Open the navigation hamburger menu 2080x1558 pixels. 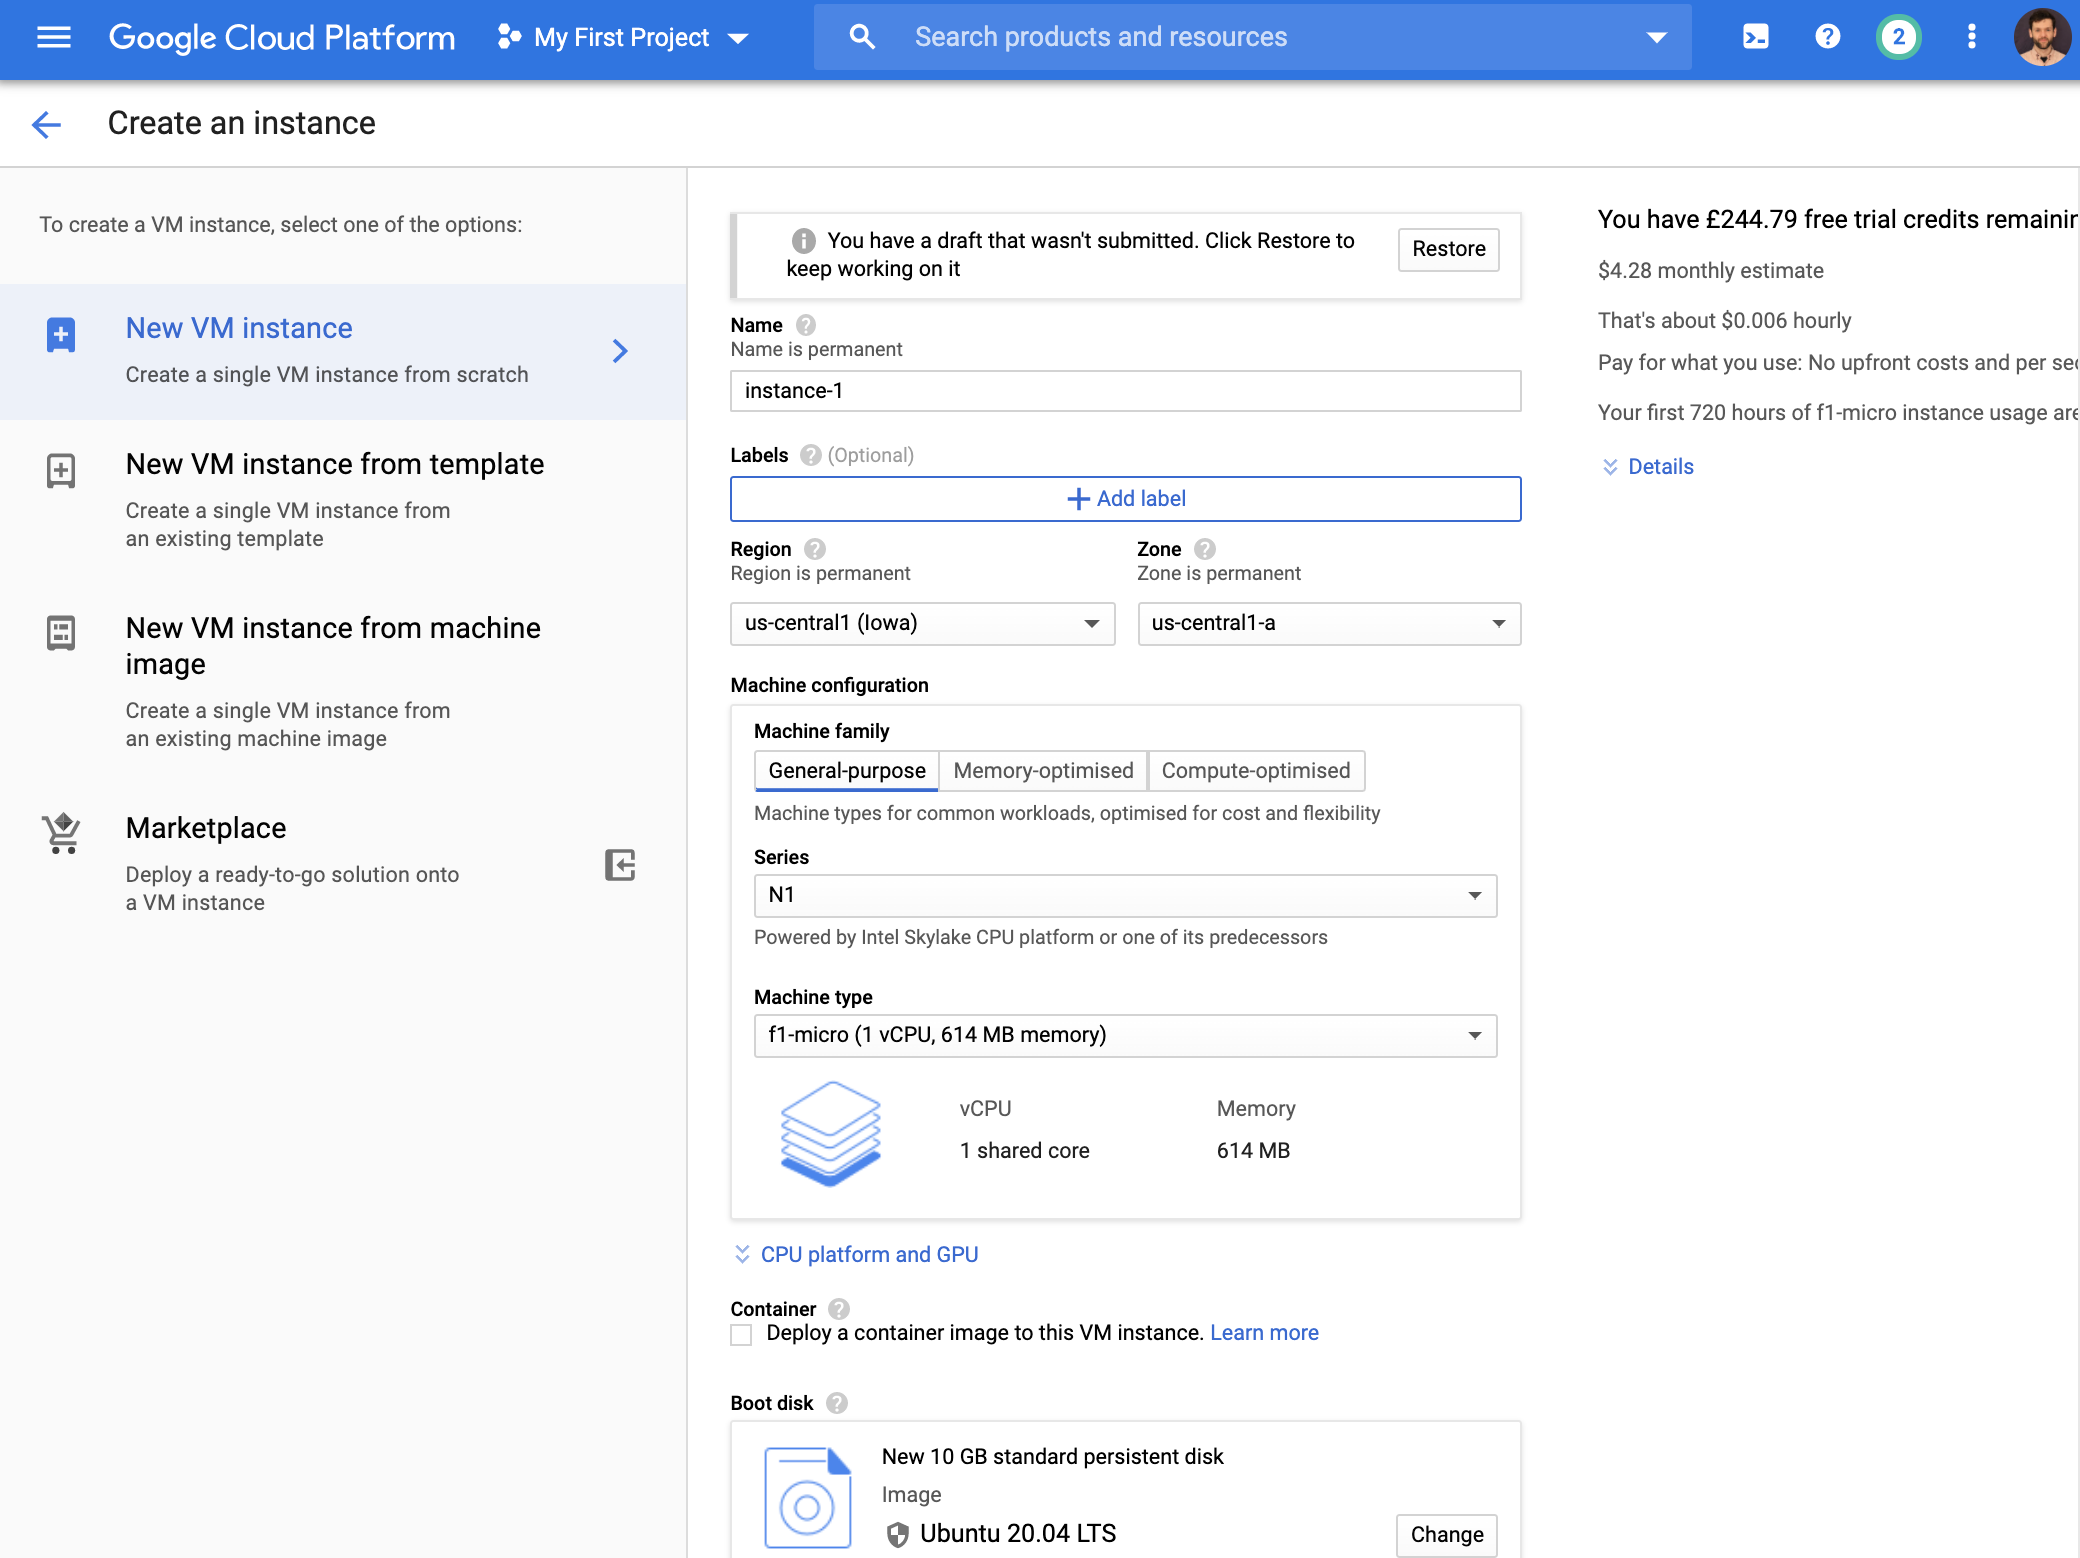(52, 37)
